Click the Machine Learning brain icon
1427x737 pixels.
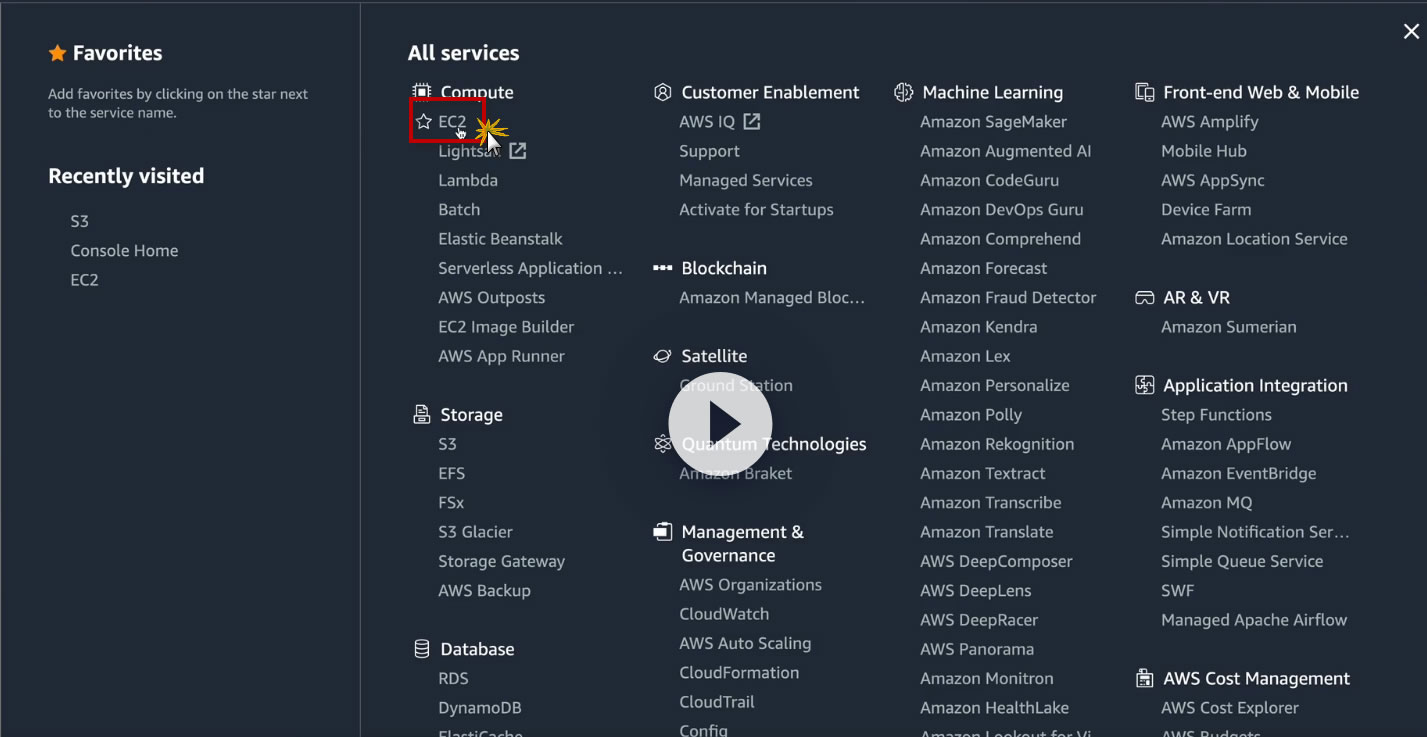[904, 92]
